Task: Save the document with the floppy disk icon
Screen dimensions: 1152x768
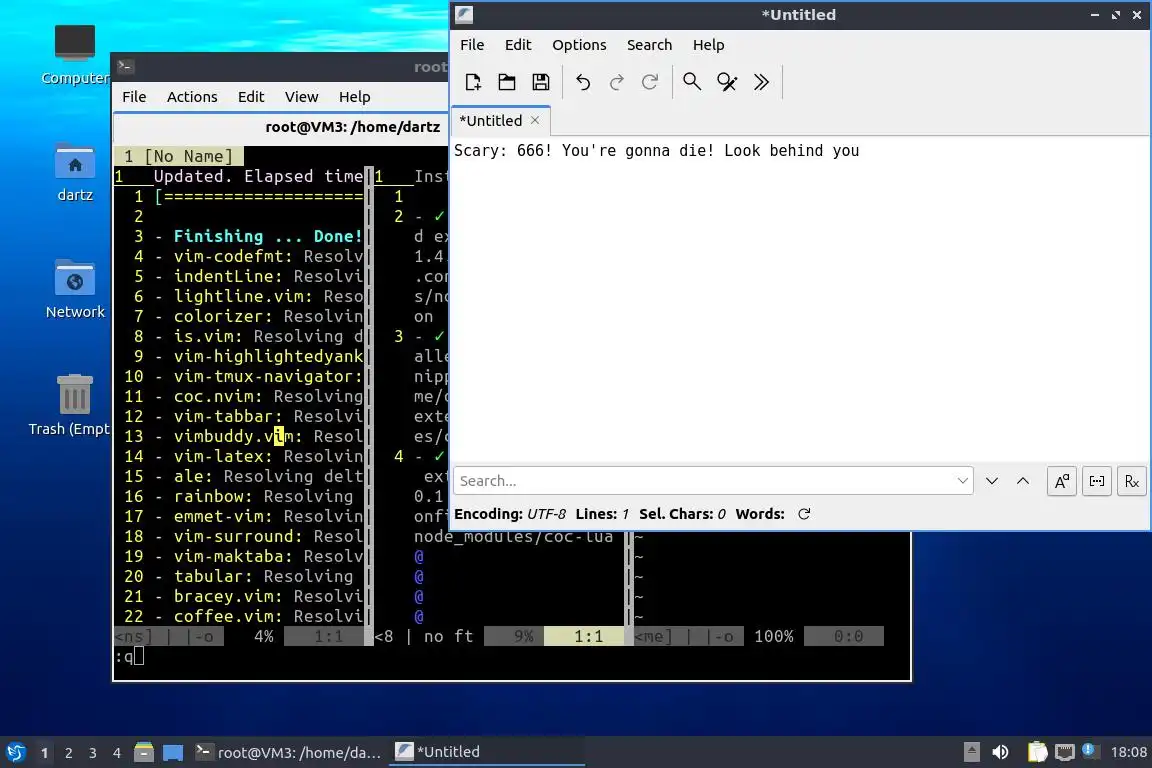Action: click(x=541, y=82)
